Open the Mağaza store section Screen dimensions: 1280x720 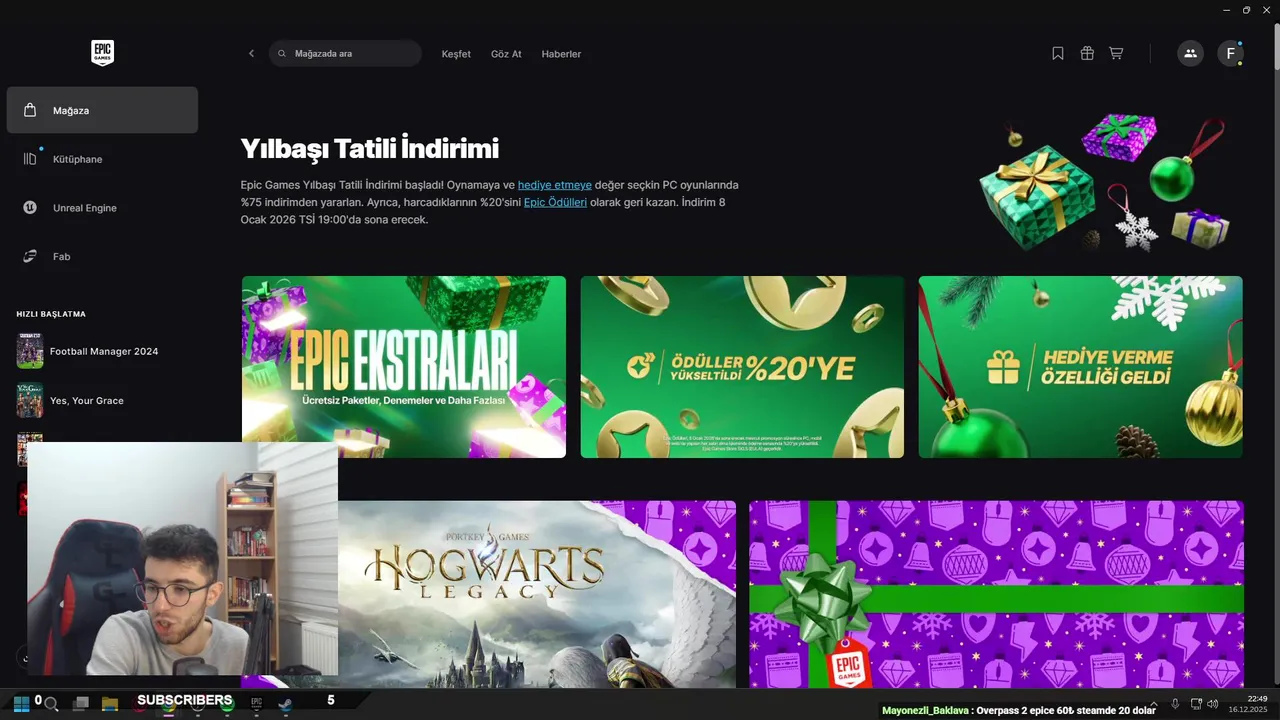click(x=102, y=110)
